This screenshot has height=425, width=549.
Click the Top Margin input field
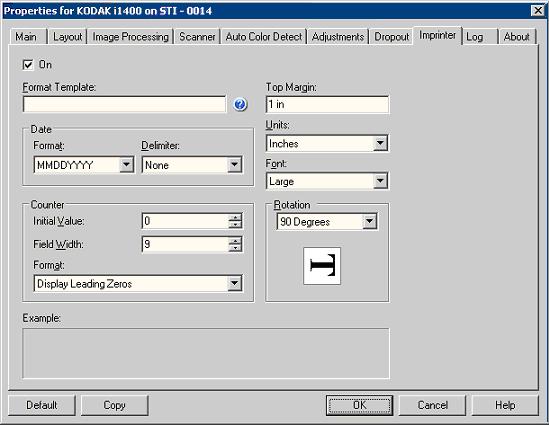click(327, 104)
